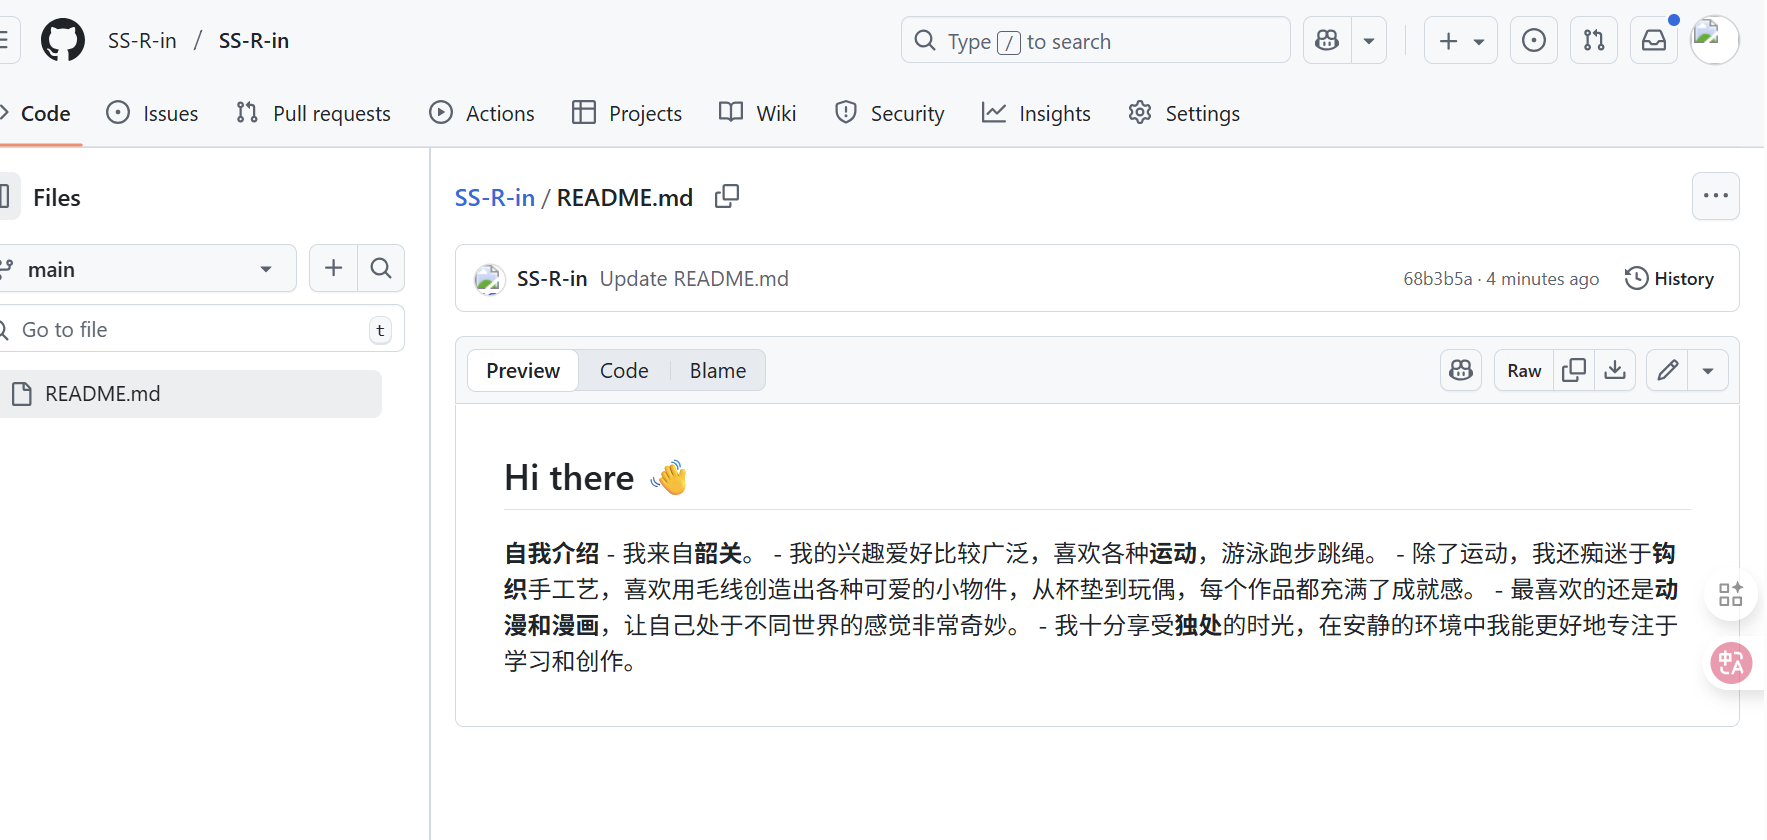Click the Hi there heading
Viewport: 1767px width, 840px height.
596,478
